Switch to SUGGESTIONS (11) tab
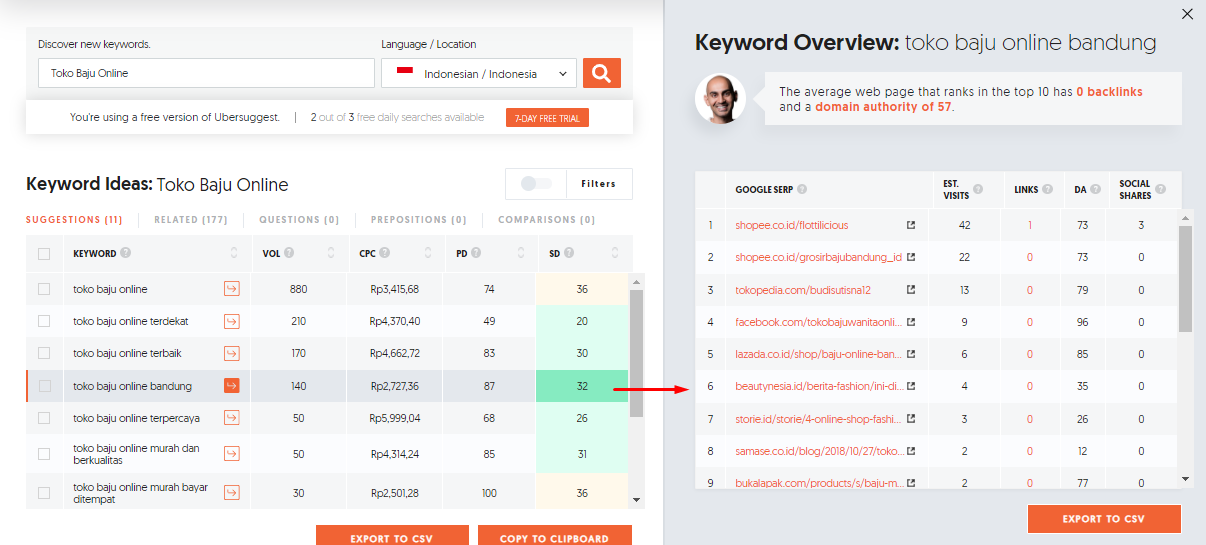Screen dimensions: 1206x545 (x=74, y=220)
